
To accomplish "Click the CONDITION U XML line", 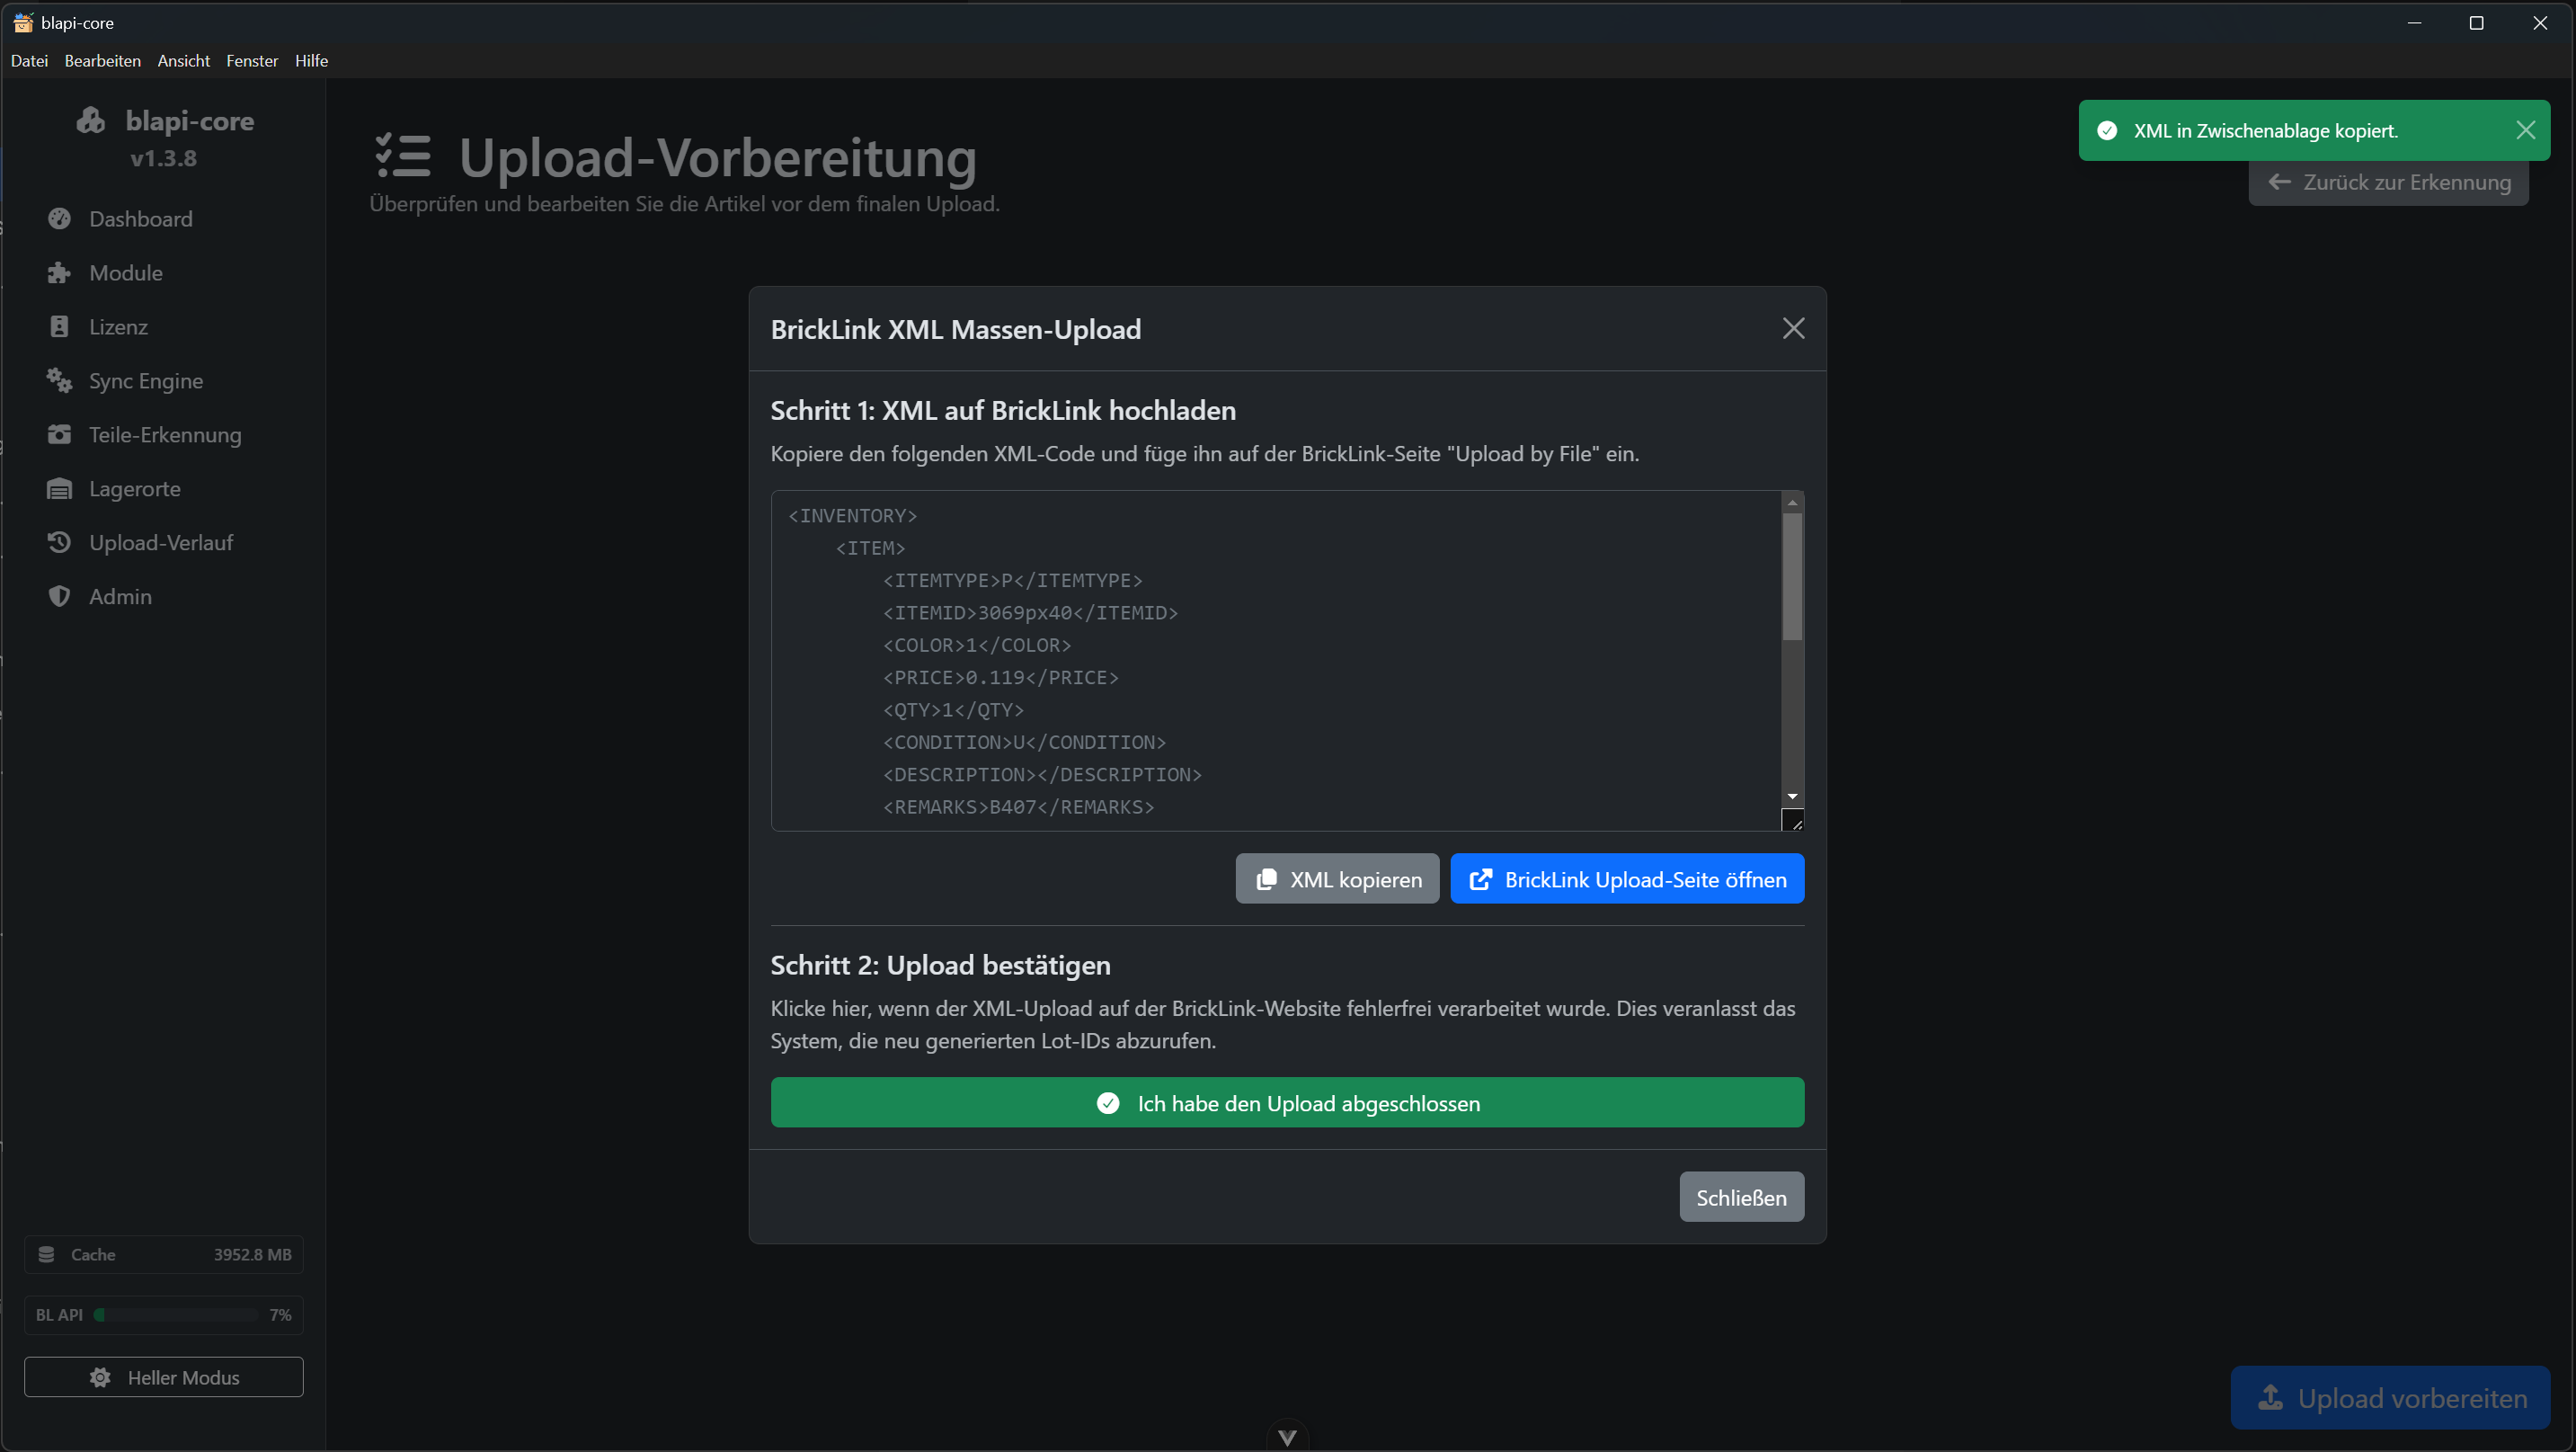I will pyautogui.click(x=1024, y=742).
